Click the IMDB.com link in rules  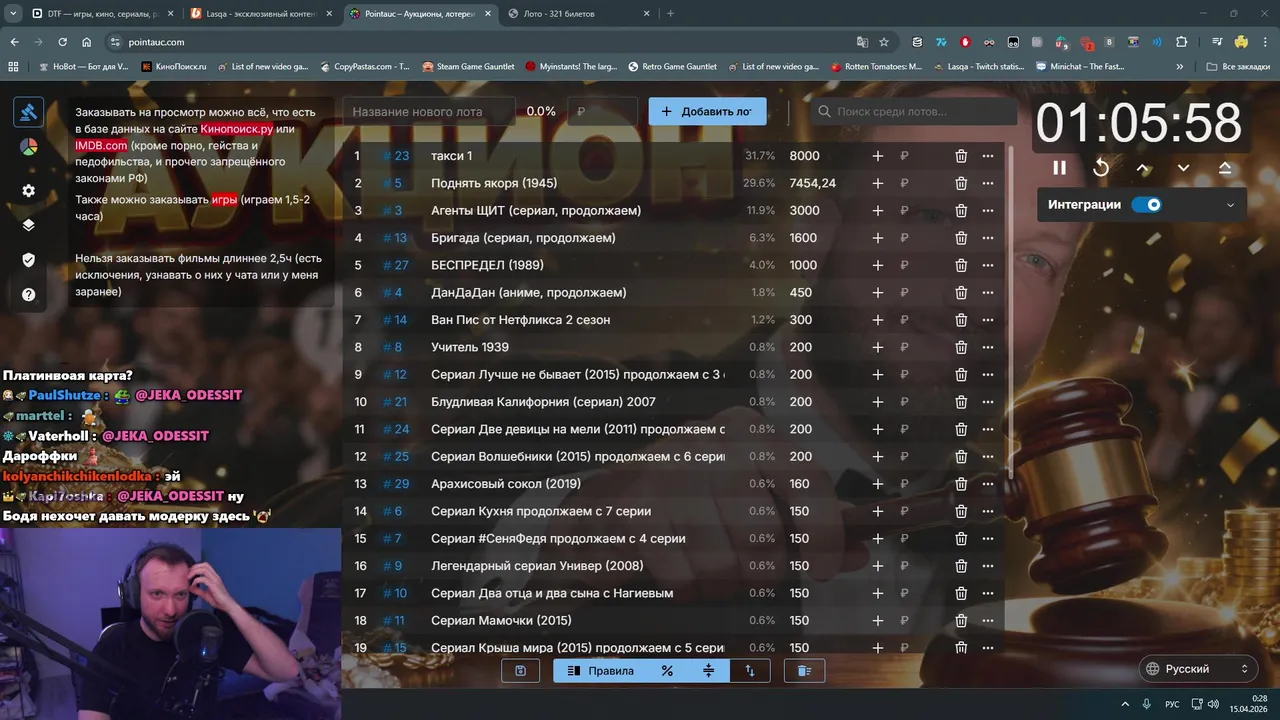(x=101, y=145)
